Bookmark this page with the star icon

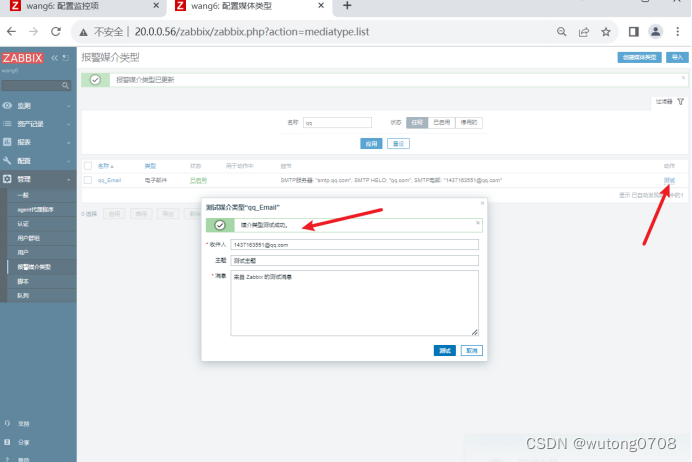[x=606, y=32]
